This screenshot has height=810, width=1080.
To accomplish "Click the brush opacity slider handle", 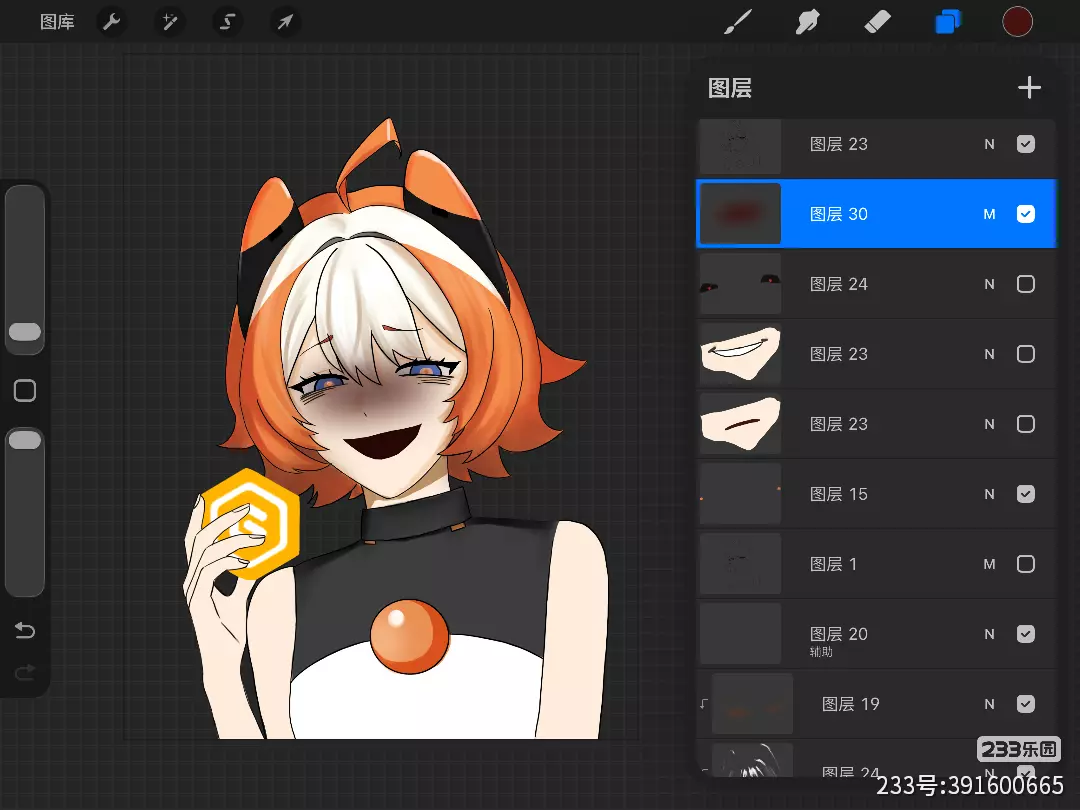I will click(25, 440).
